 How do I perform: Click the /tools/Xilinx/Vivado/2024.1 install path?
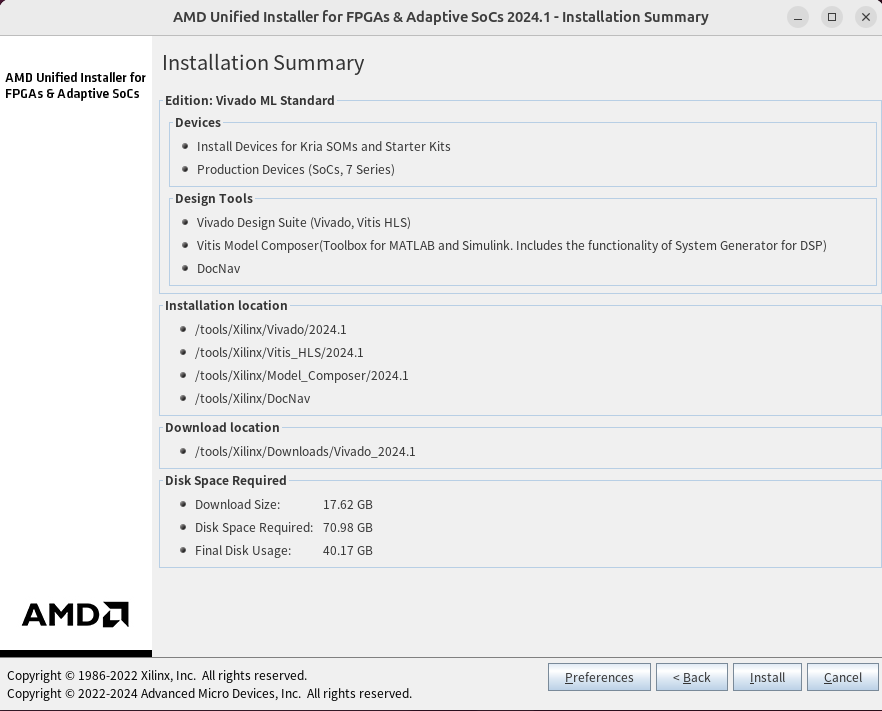[x=270, y=329]
